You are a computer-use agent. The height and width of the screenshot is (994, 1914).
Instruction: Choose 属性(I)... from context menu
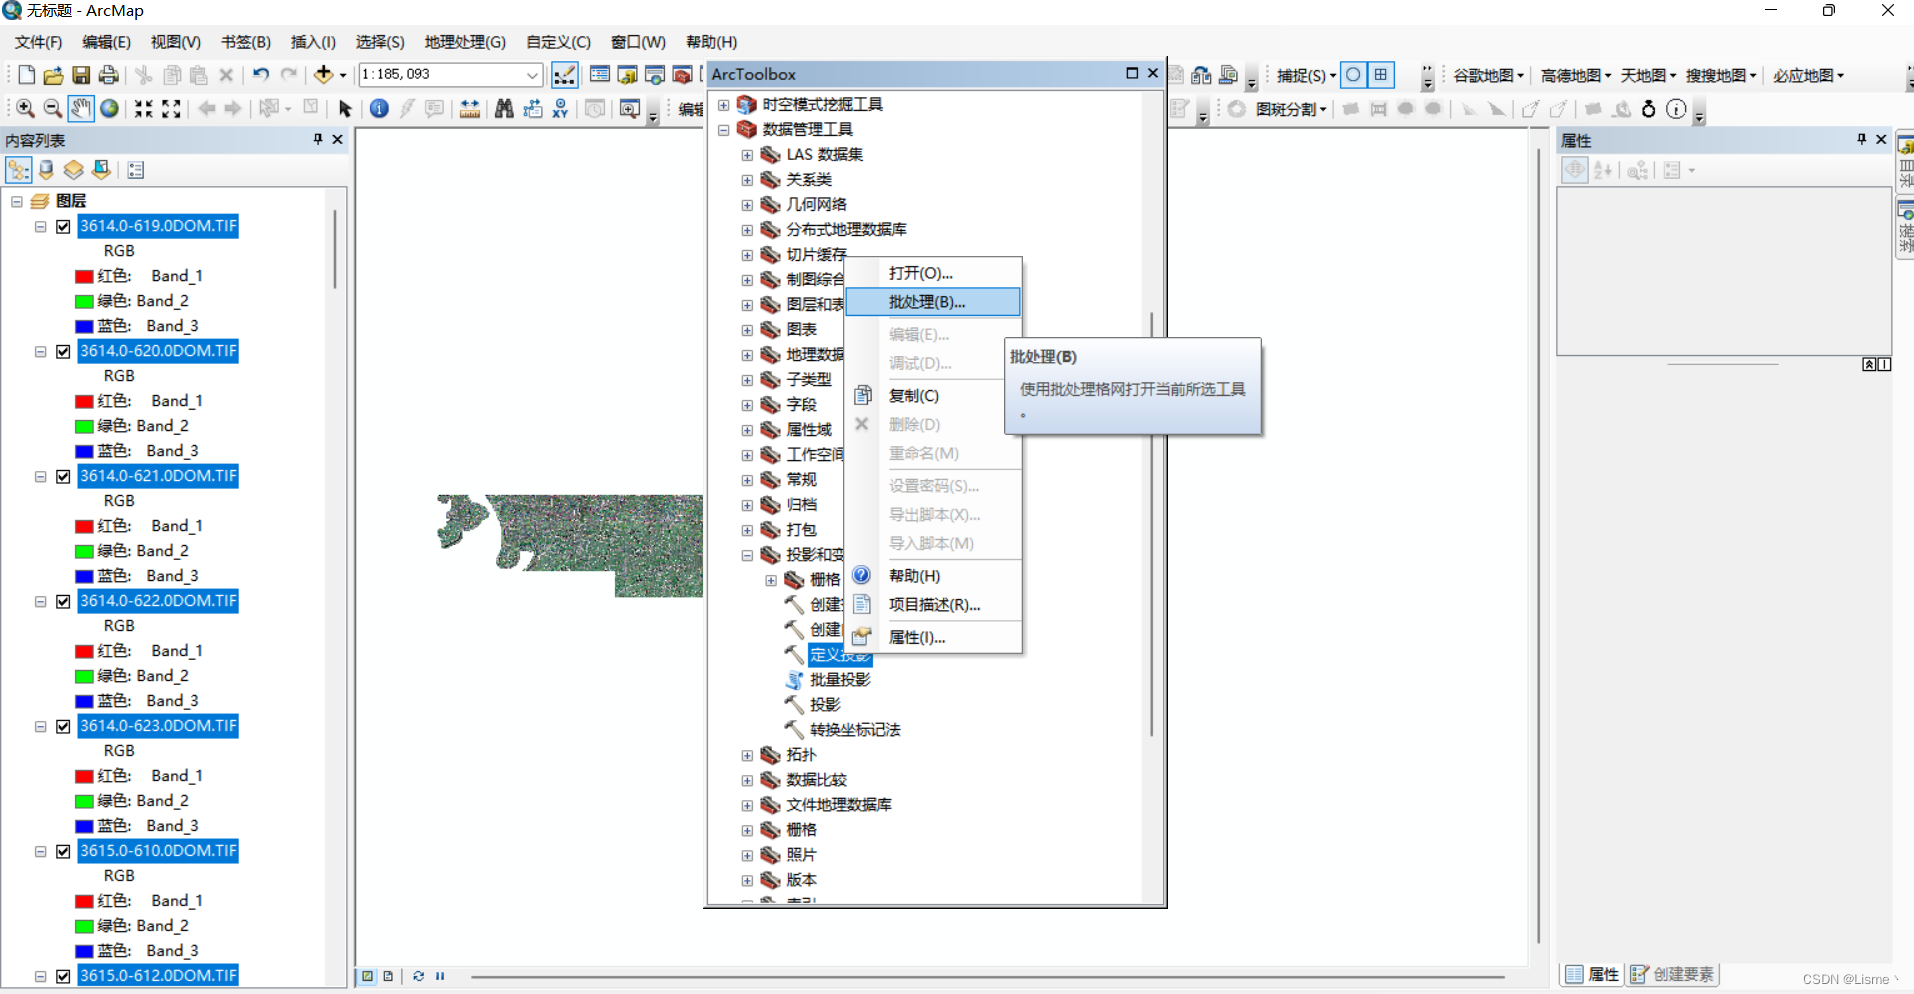click(x=933, y=638)
